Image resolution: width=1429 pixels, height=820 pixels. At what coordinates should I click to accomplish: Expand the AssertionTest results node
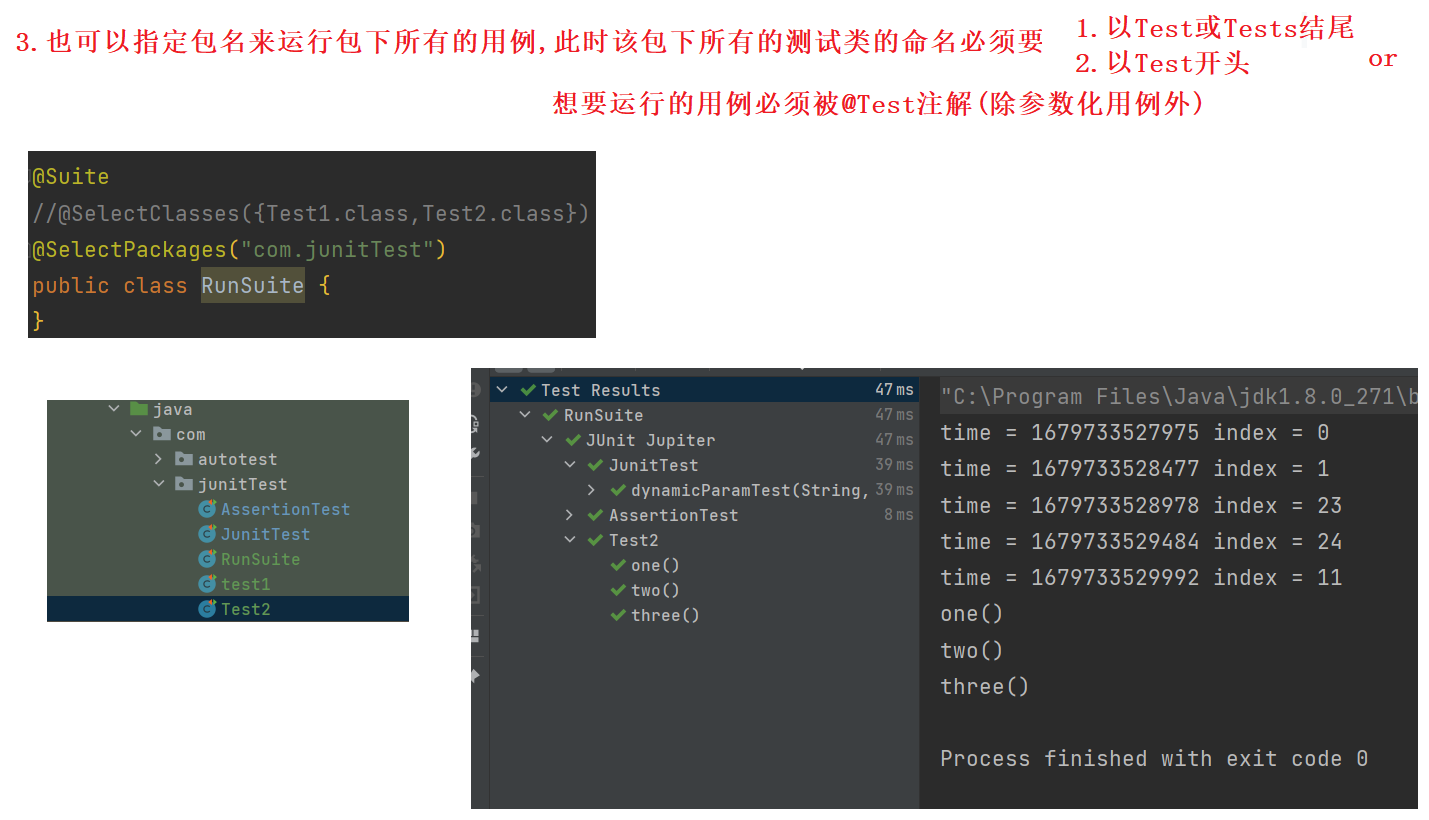(x=570, y=515)
